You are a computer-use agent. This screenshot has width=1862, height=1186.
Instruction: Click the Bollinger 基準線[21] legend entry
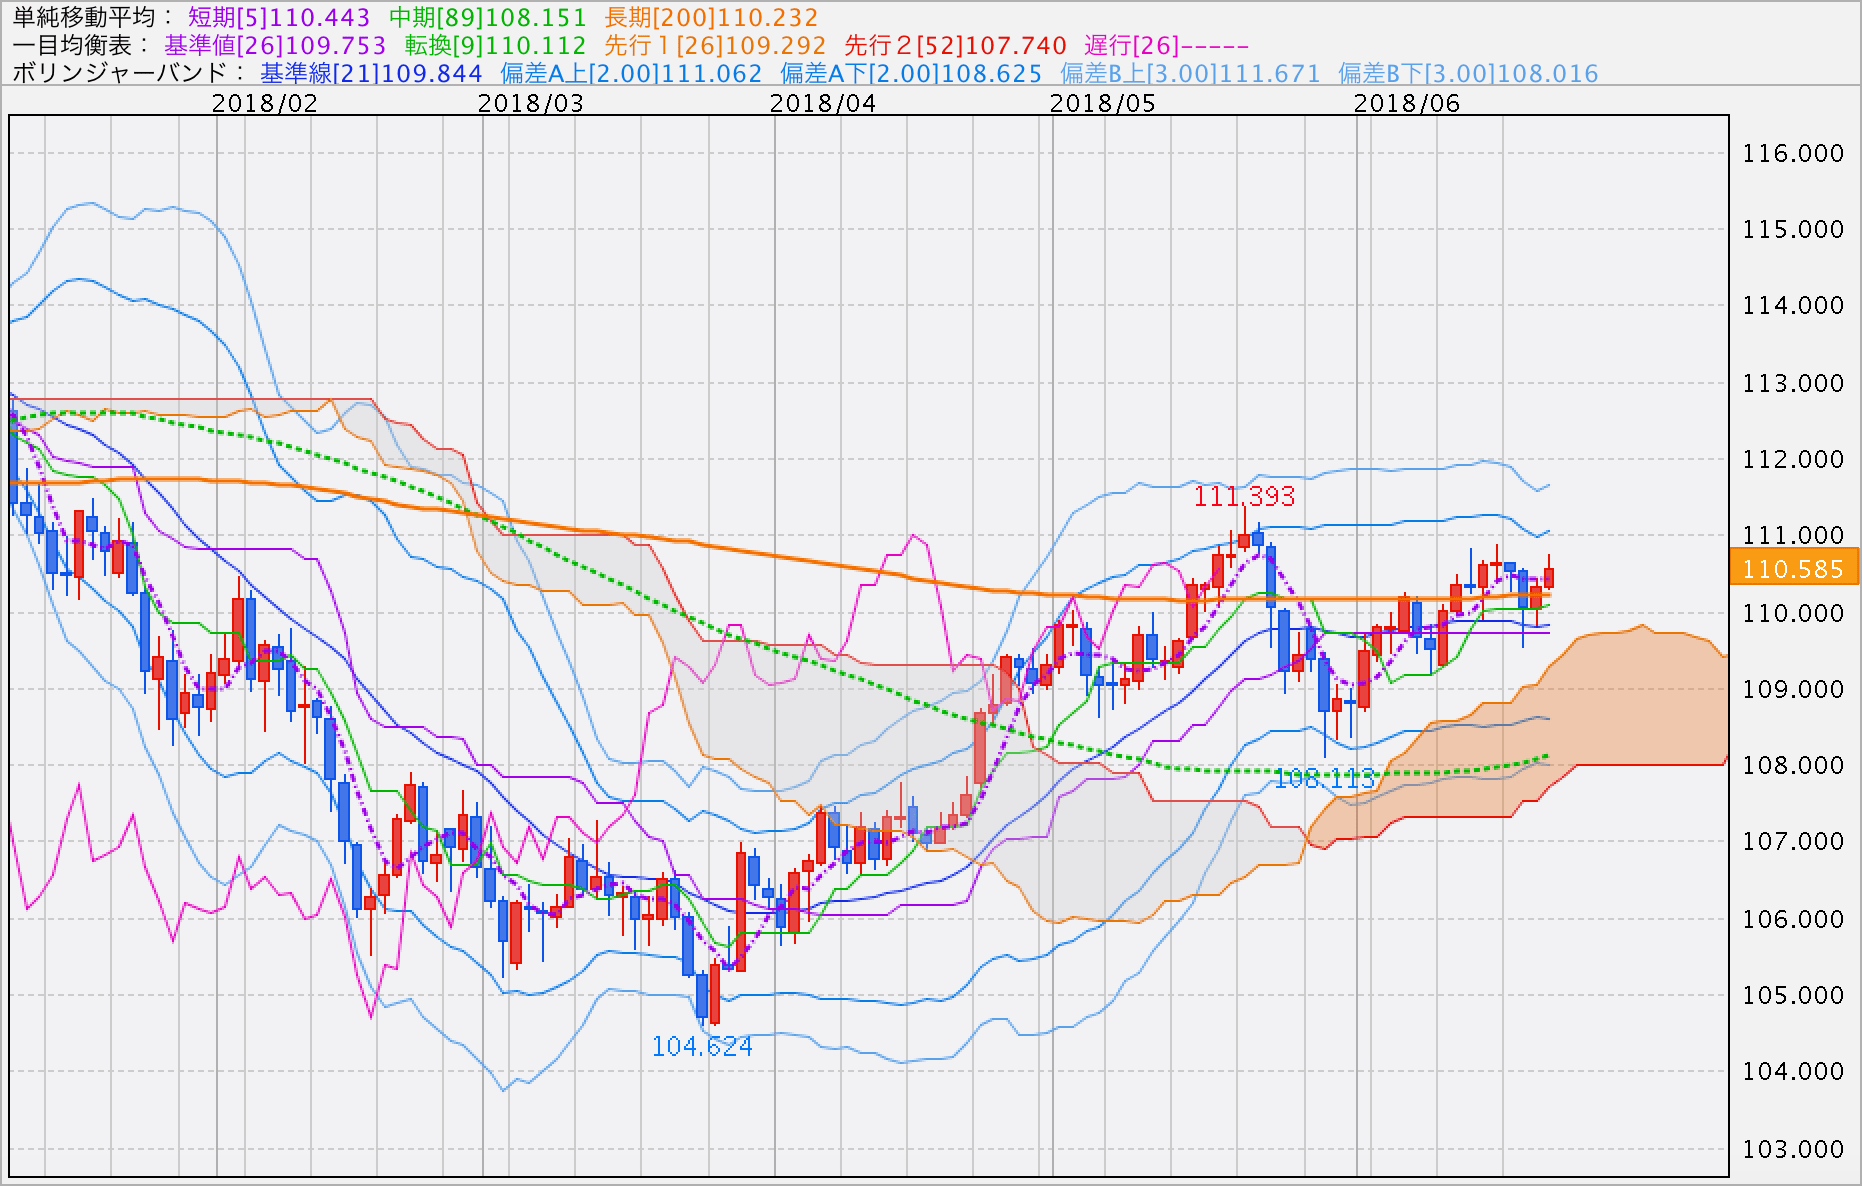(371, 73)
